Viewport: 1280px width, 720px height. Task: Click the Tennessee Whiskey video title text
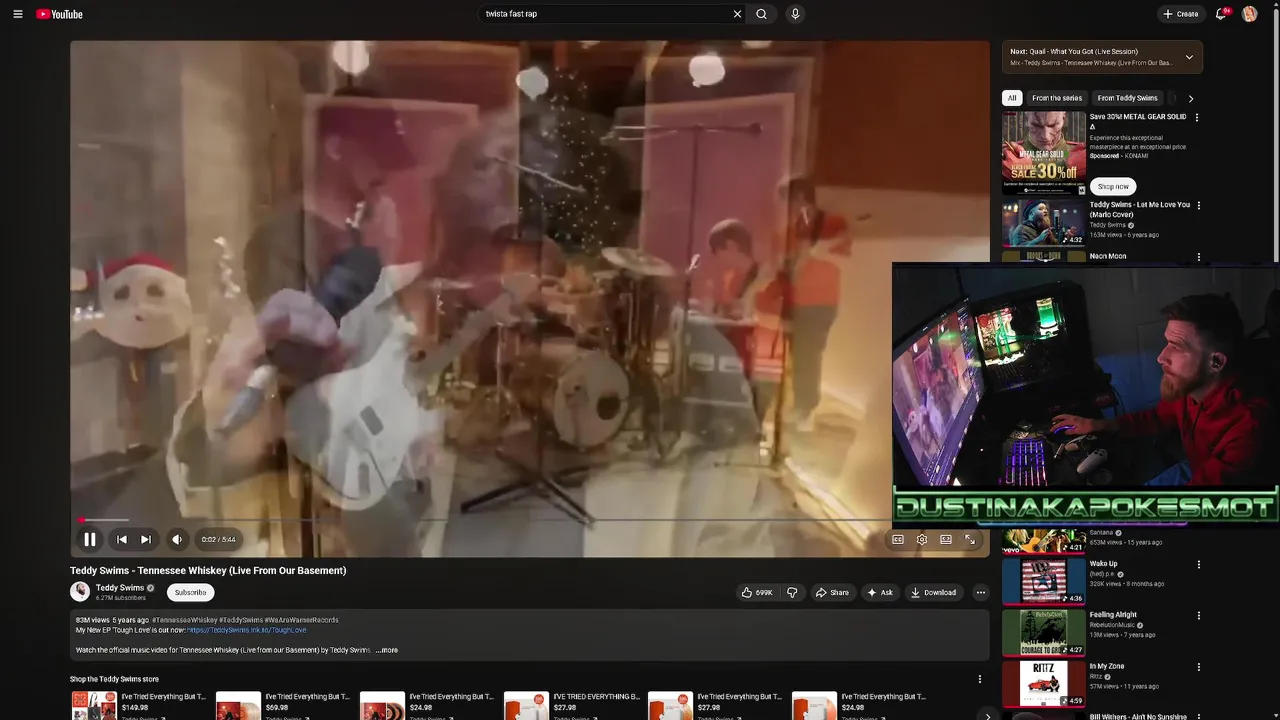click(x=208, y=570)
